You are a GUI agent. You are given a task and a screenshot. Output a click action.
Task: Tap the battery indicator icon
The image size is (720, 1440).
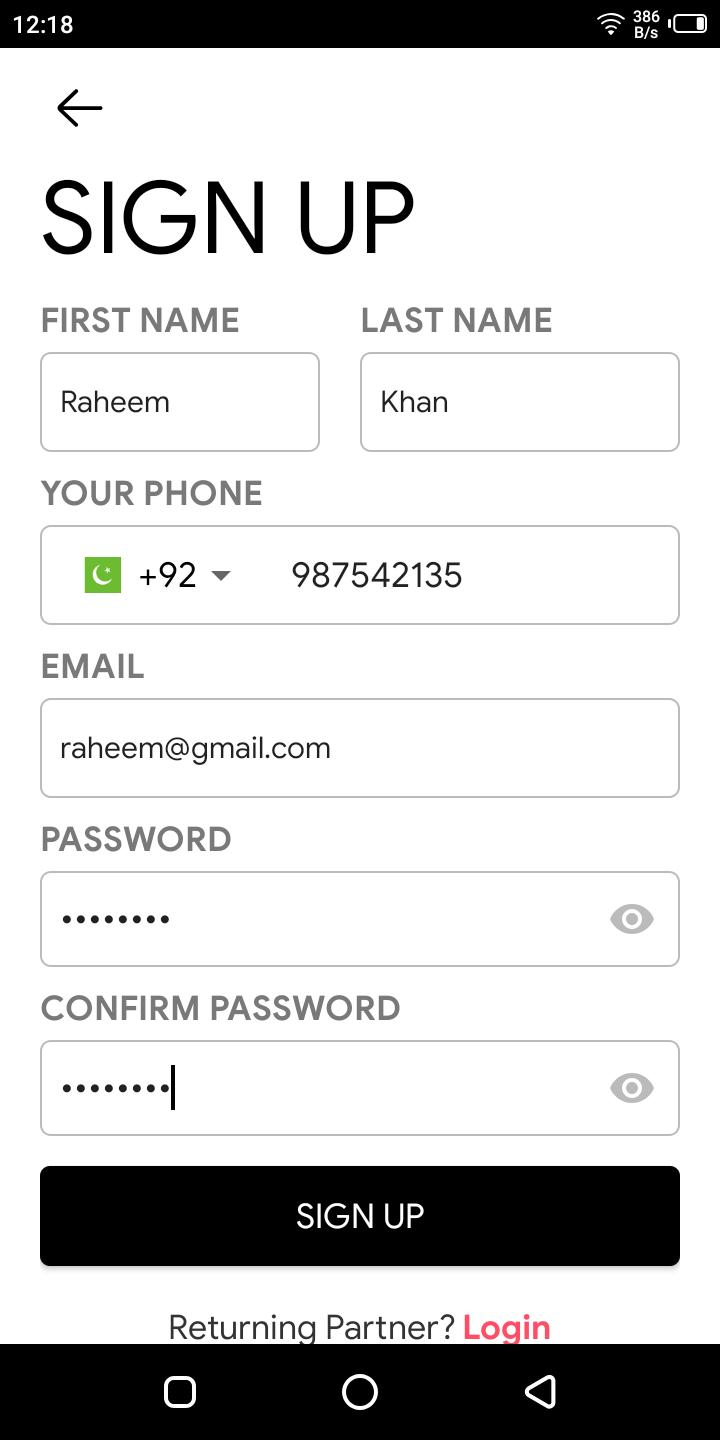click(x=689, y=24)
